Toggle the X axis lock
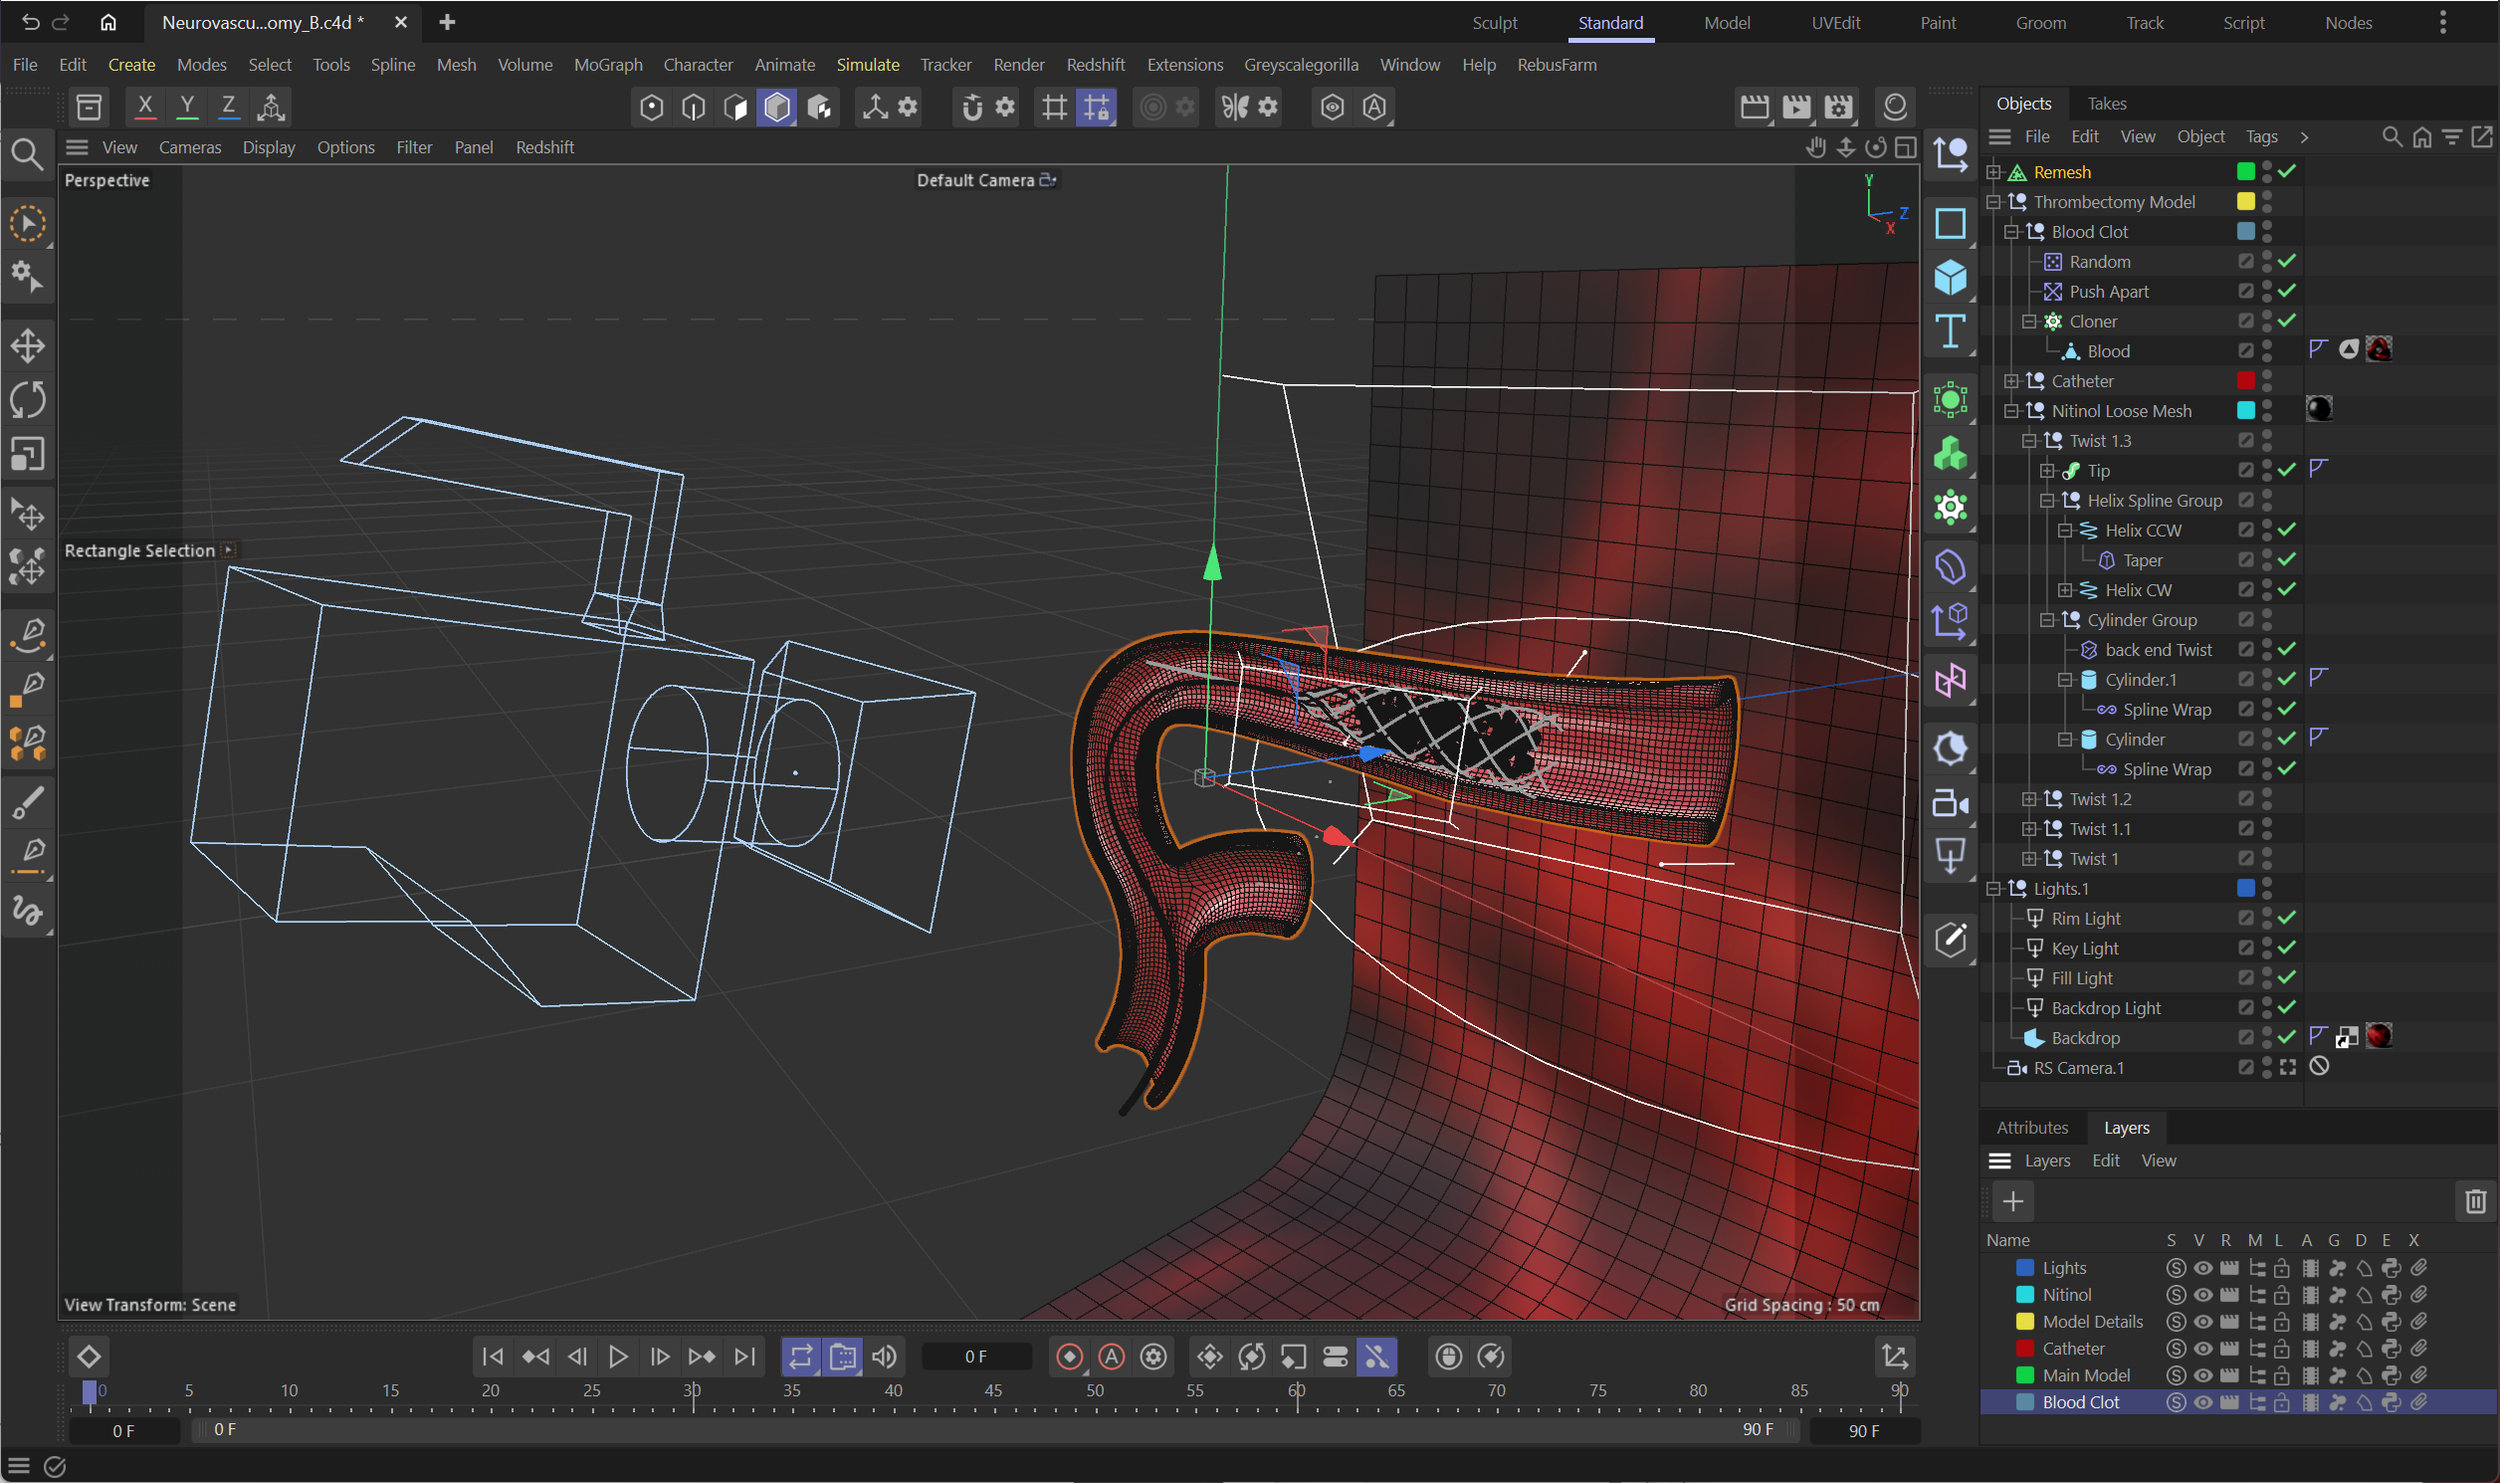2500x1483 pixels. [145, 106]
